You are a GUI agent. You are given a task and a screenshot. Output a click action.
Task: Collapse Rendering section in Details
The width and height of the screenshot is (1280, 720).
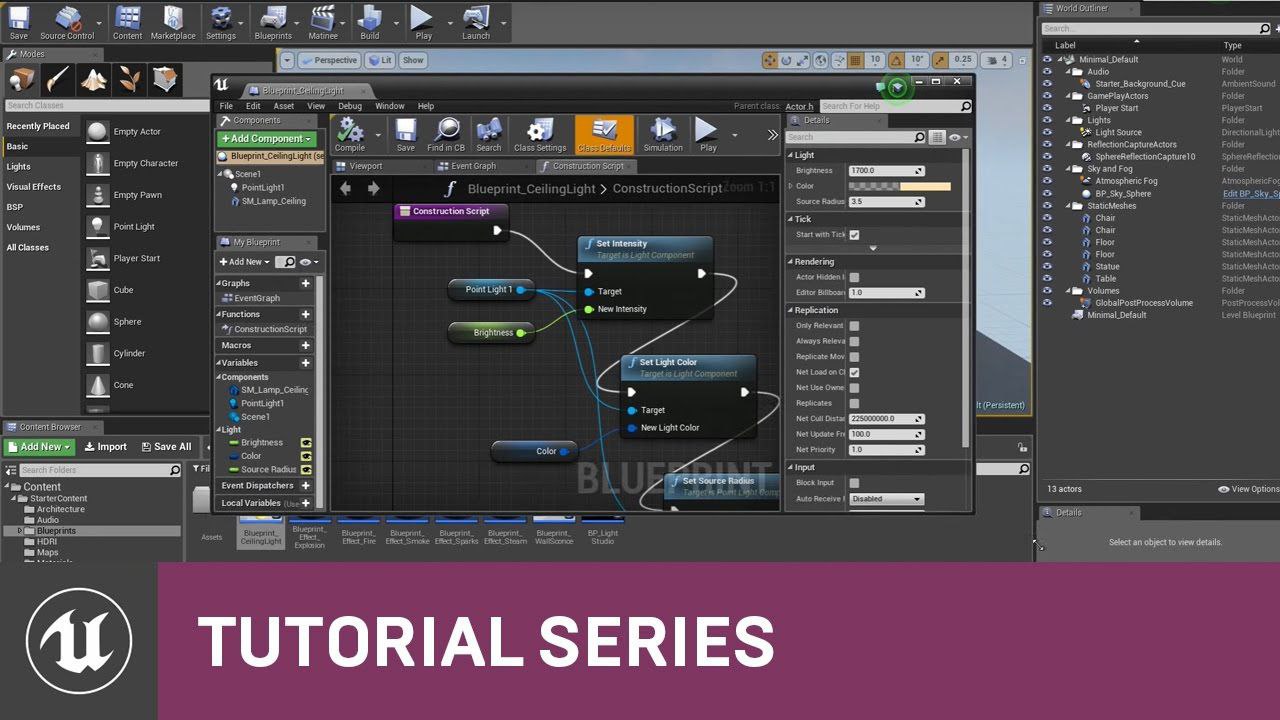[791, 262]
